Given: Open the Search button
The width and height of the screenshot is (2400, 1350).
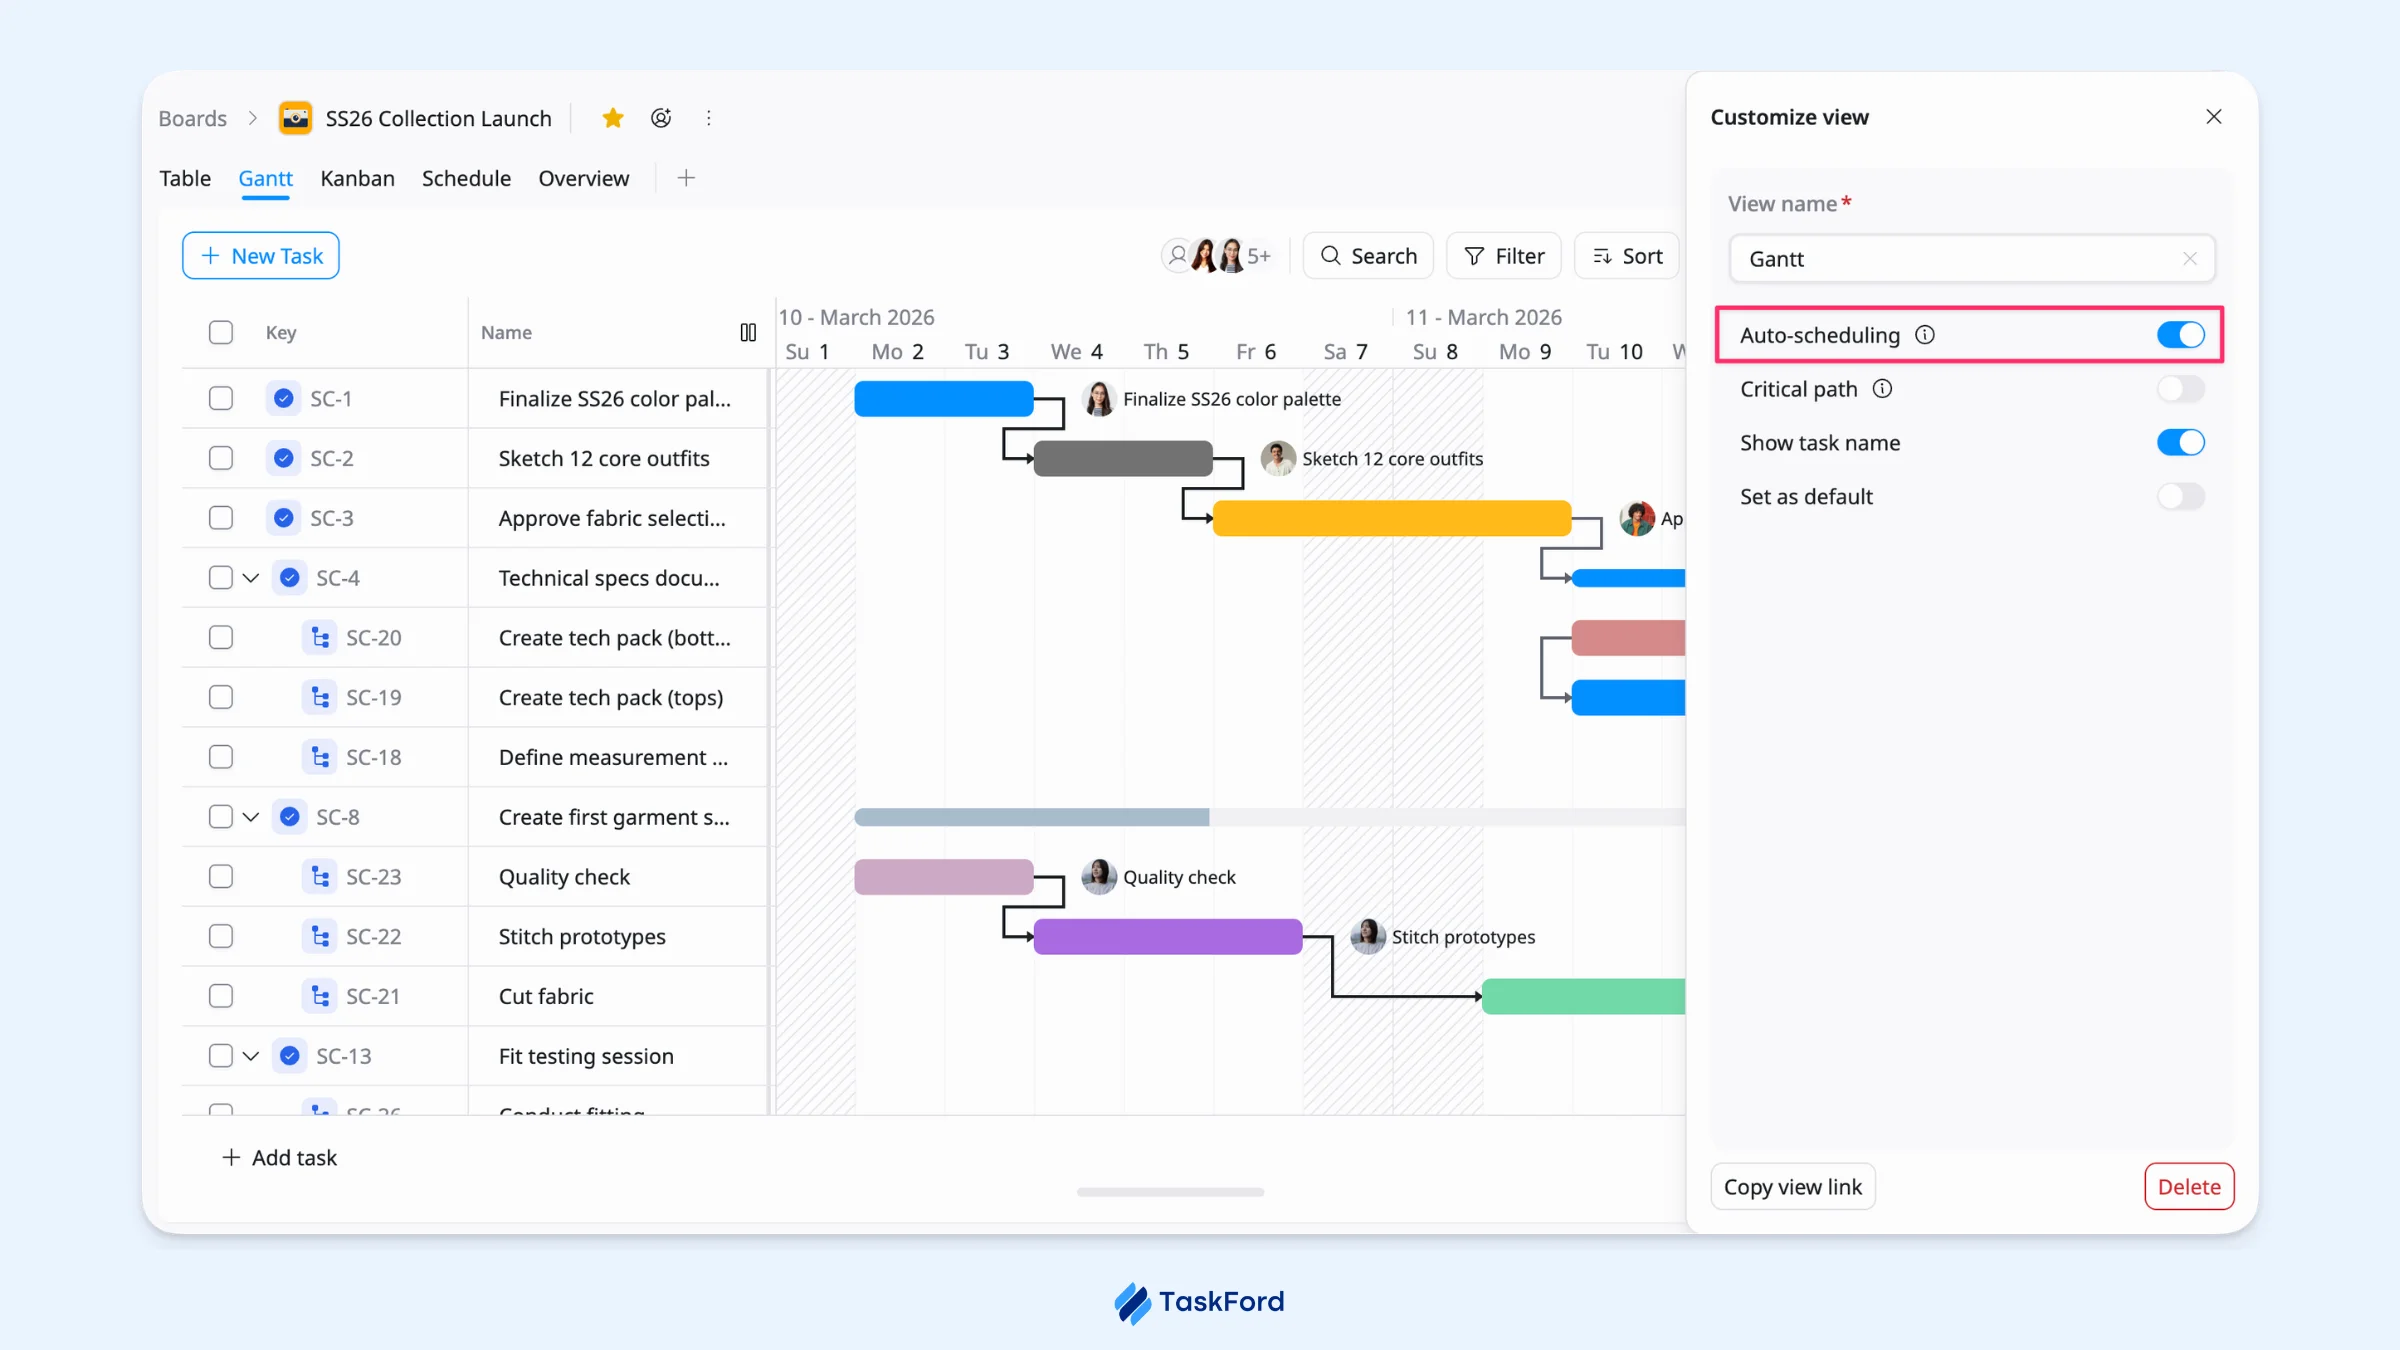Looking at the screenshot, I should point(1368,256).
